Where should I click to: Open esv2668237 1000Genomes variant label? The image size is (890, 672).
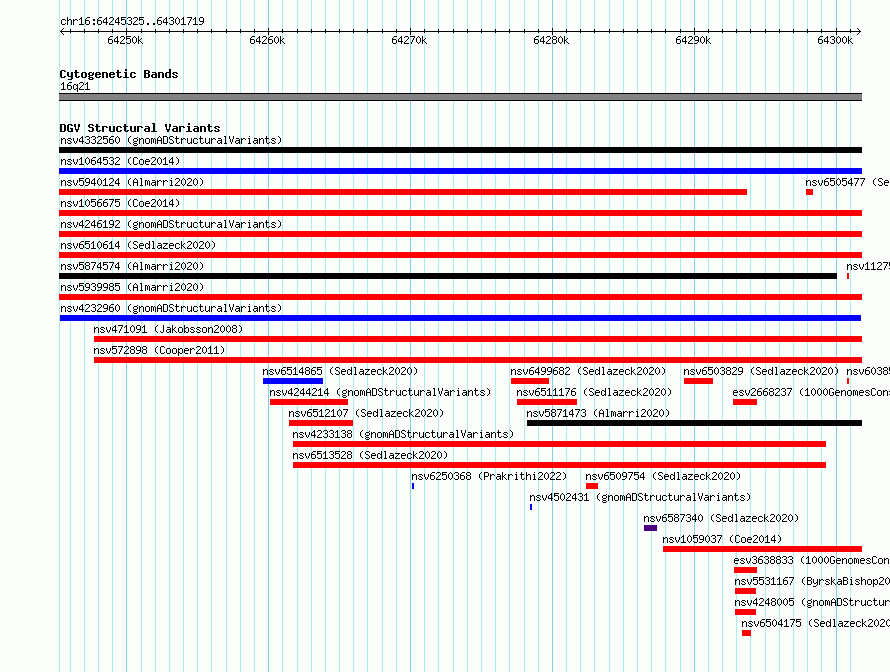[811, 392]
